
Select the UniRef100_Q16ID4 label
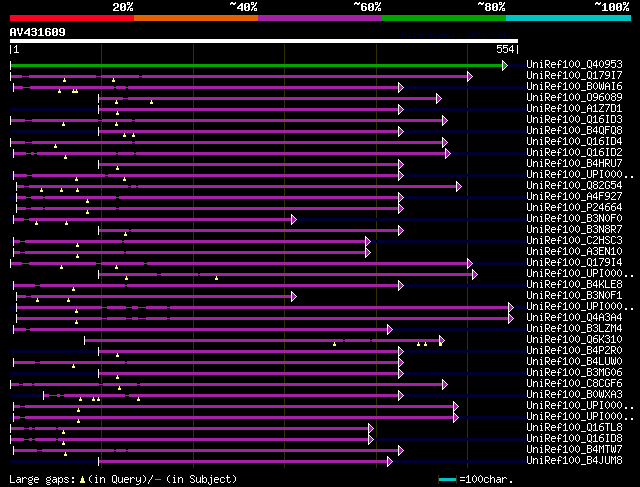coord(574,142)
